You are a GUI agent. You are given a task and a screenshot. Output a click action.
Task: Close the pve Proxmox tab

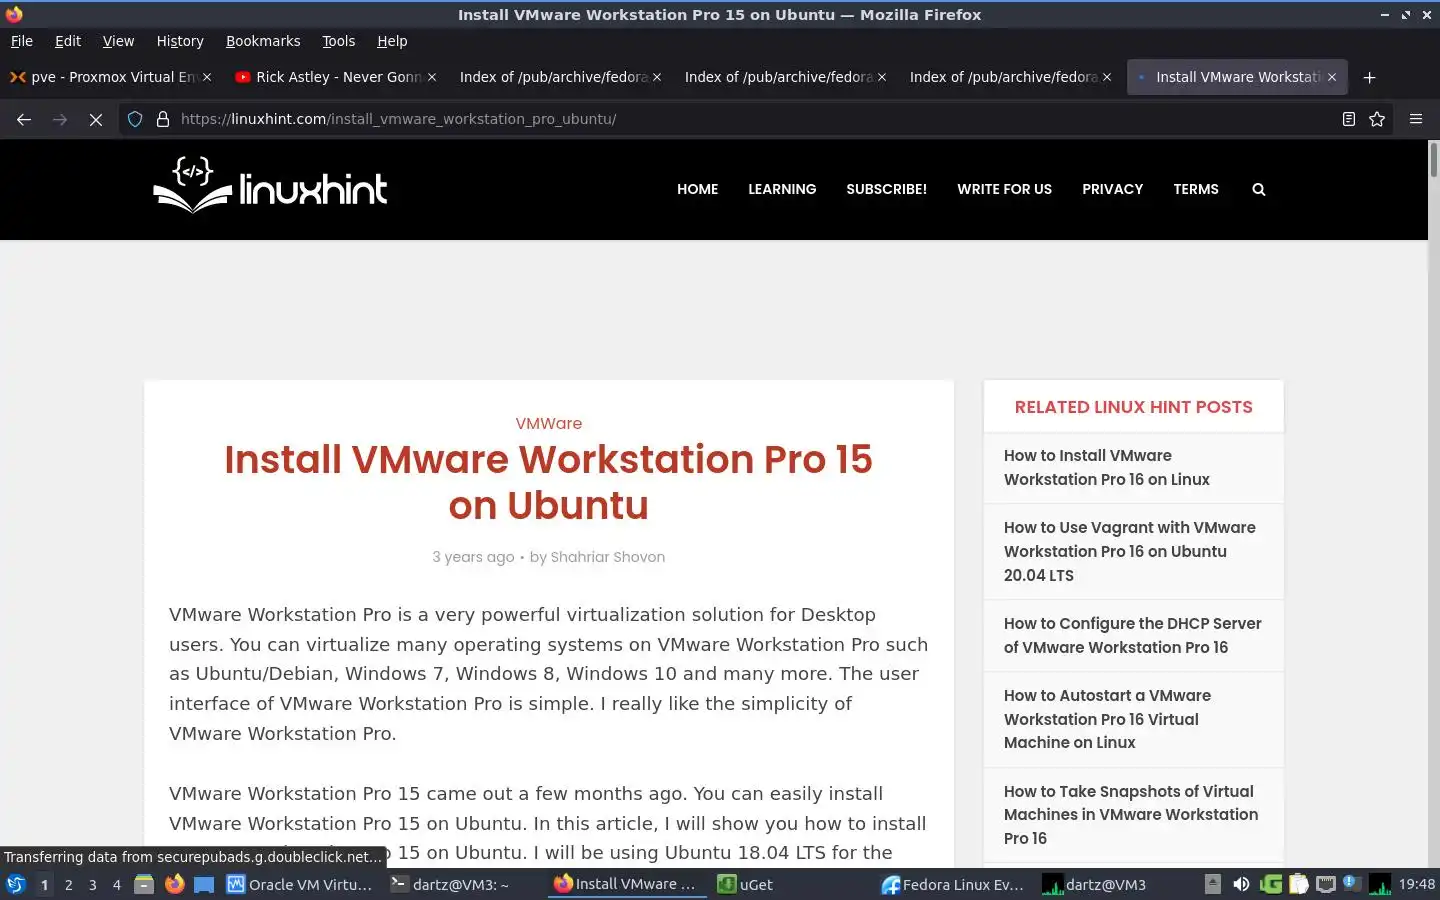click(x=207, y=77)
